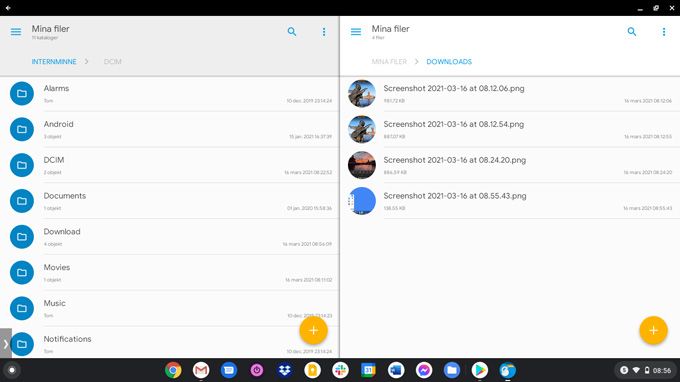The image size is (680, 382).
Task: Open Messenger from the shelf
Action: coord(424,370)
